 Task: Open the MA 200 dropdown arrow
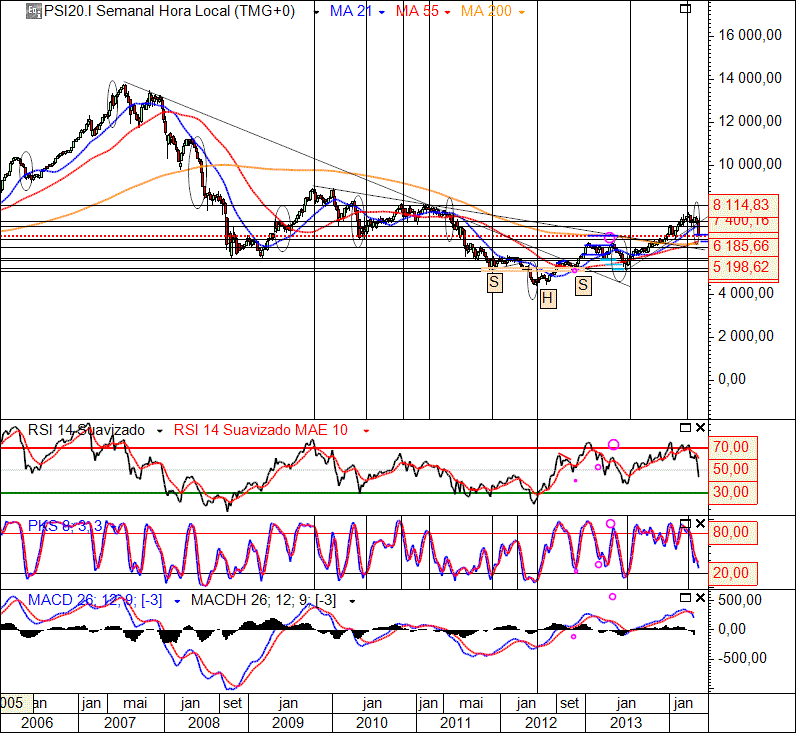(x=521, y=12)
